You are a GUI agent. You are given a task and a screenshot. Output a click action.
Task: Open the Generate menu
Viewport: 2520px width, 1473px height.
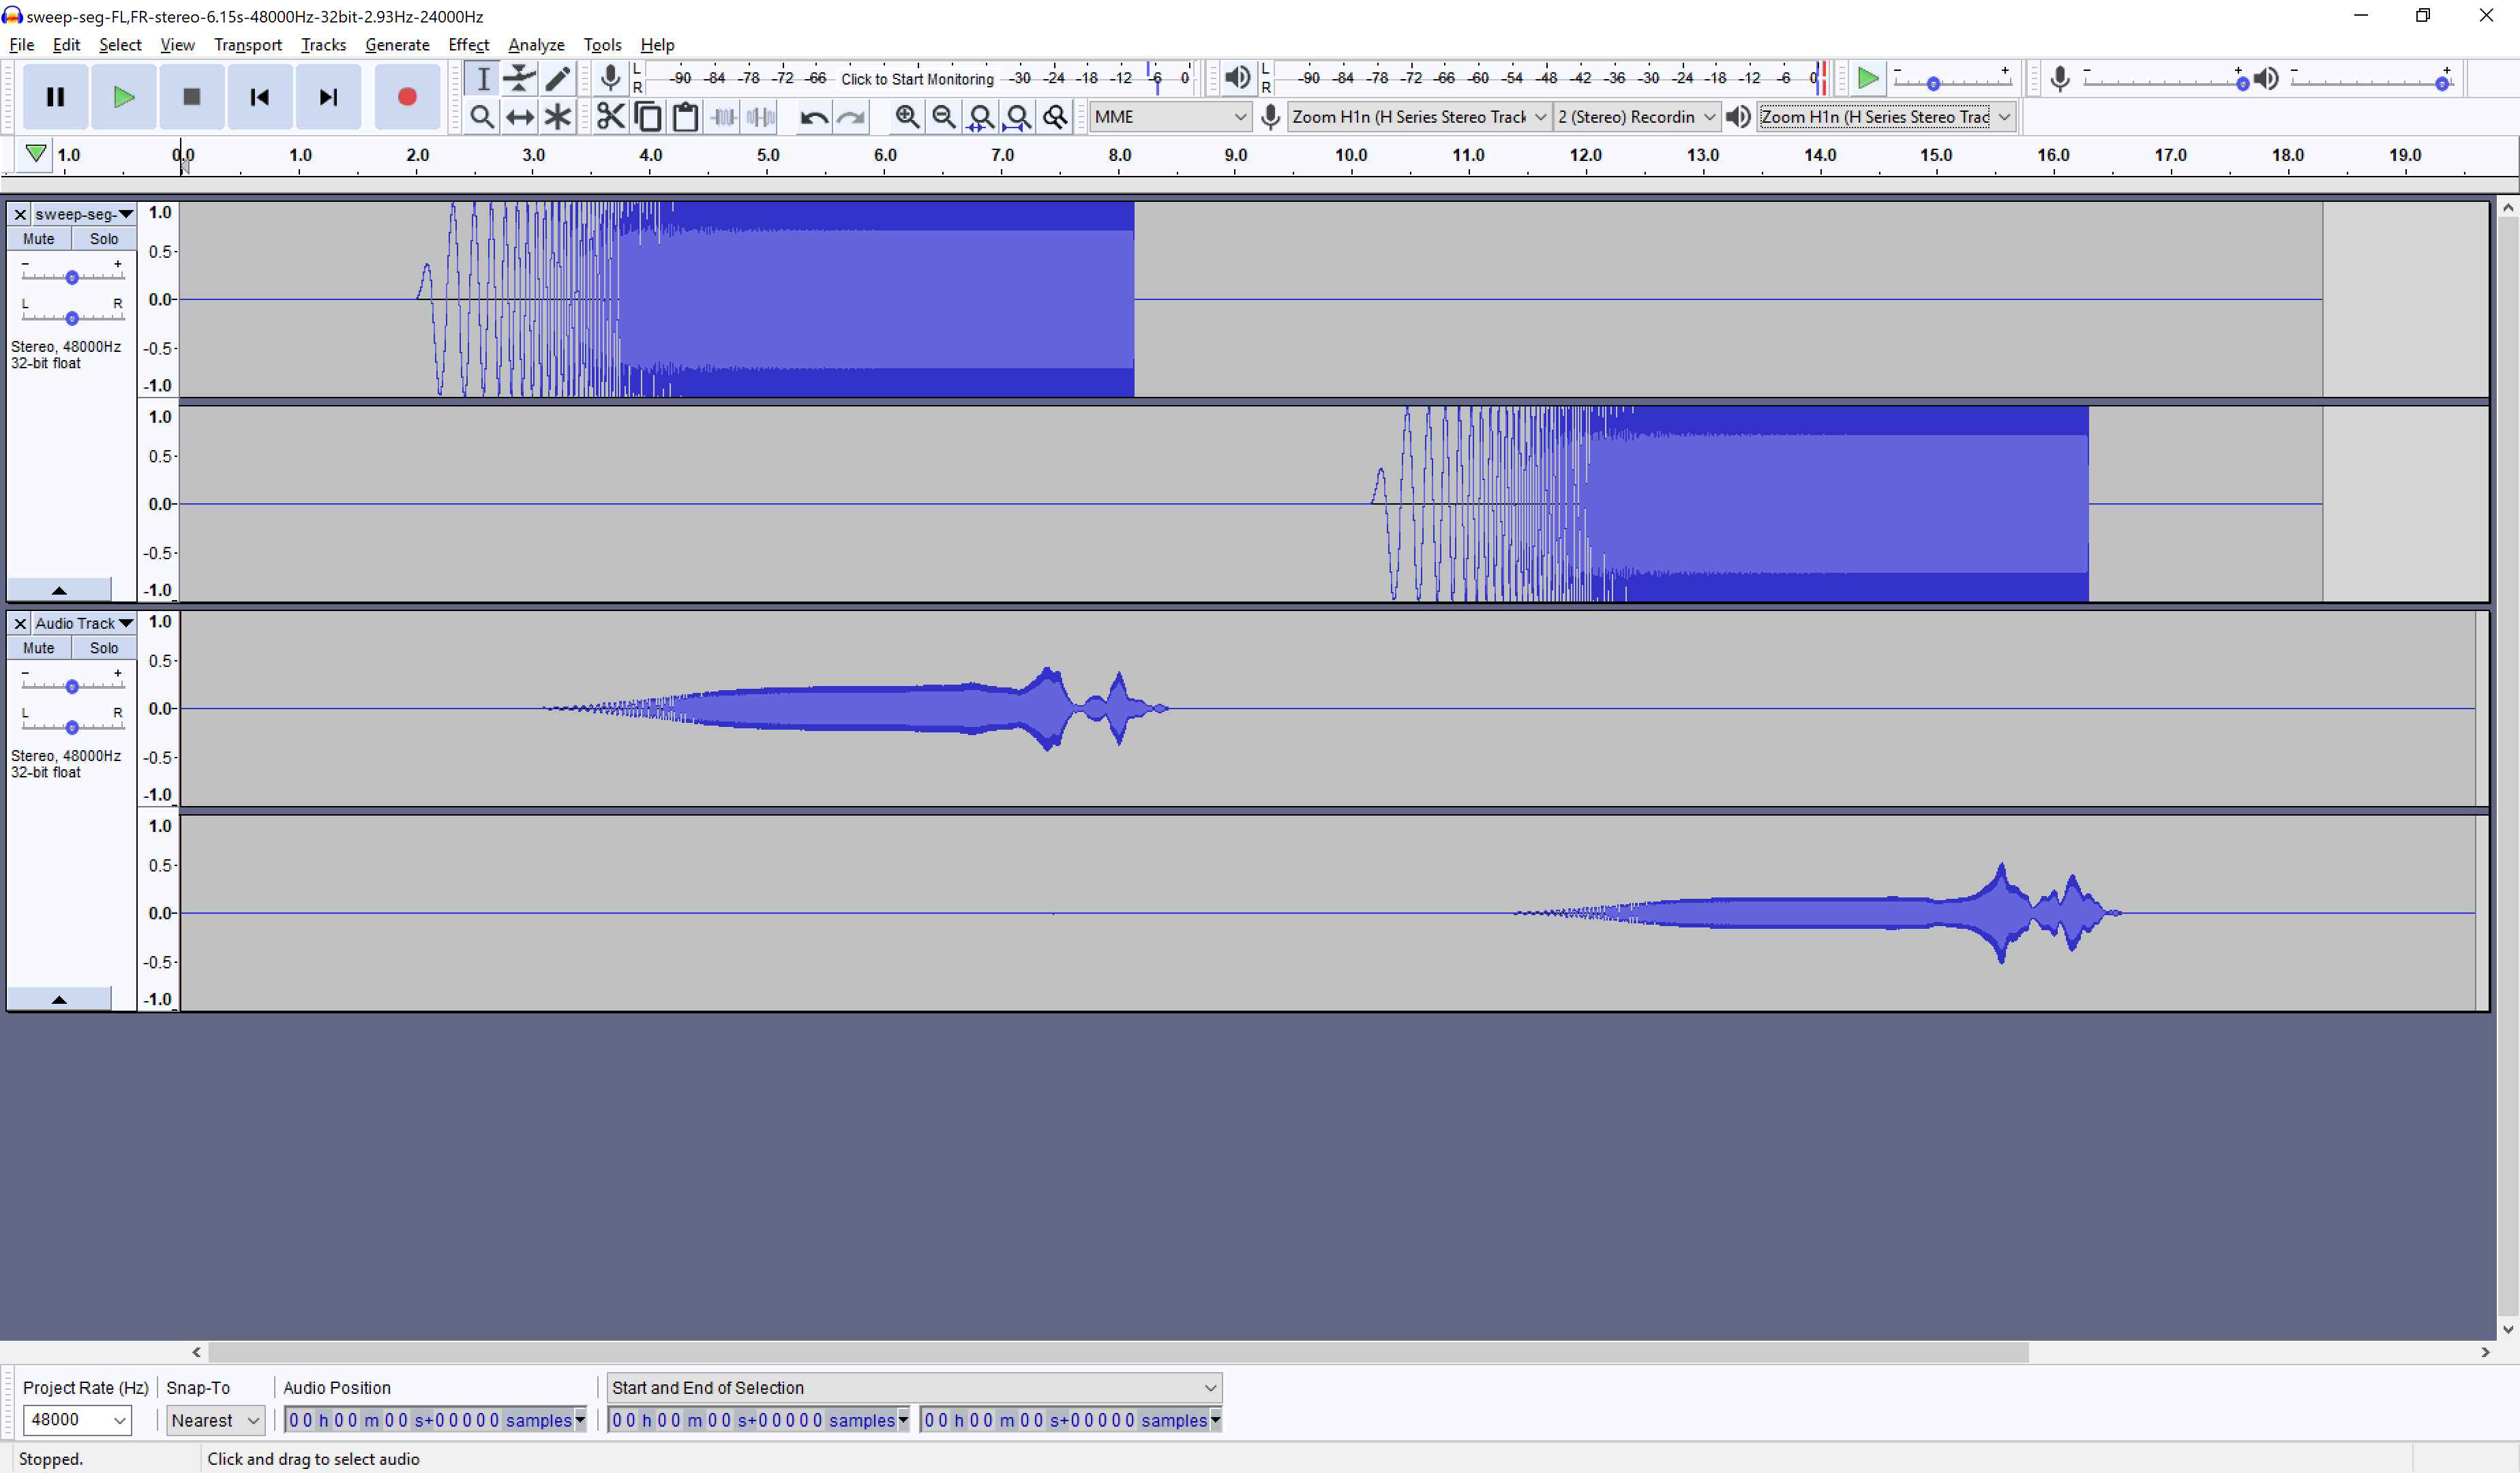(397, 45)
